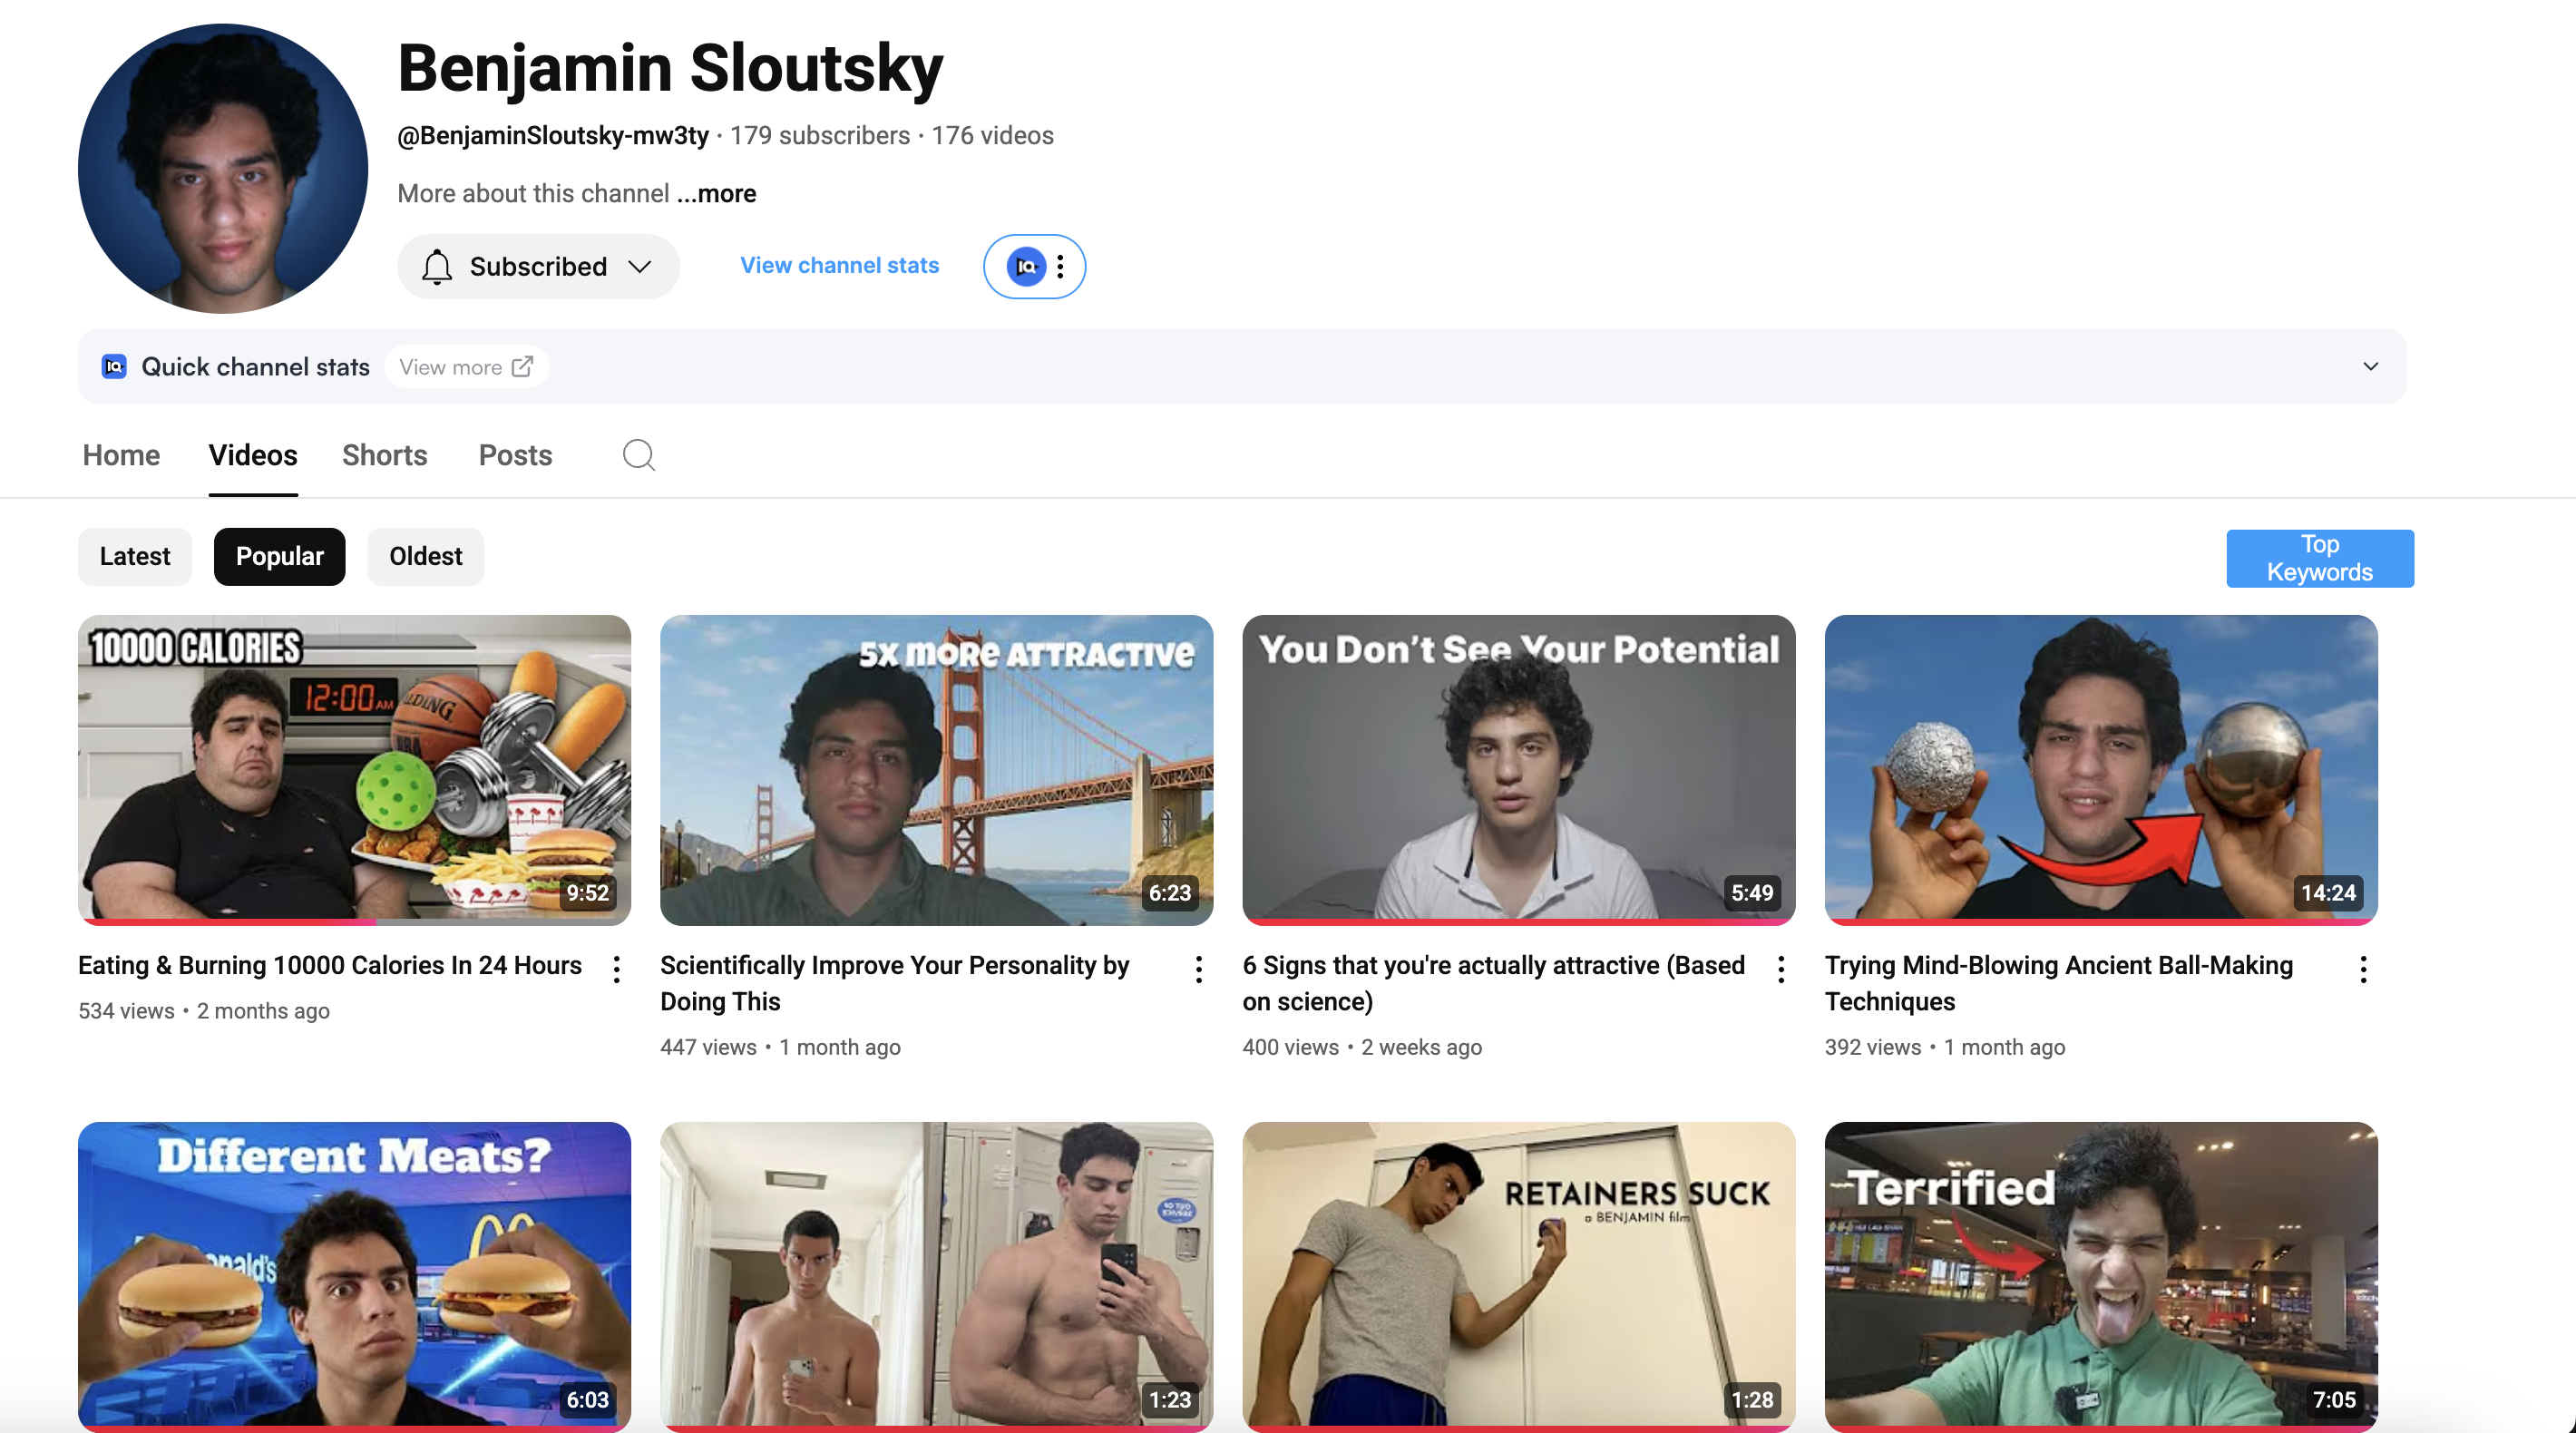Click the Quick channel stats vidIQ logo
Screen dimensions: 2576x1433
[114, 367]
